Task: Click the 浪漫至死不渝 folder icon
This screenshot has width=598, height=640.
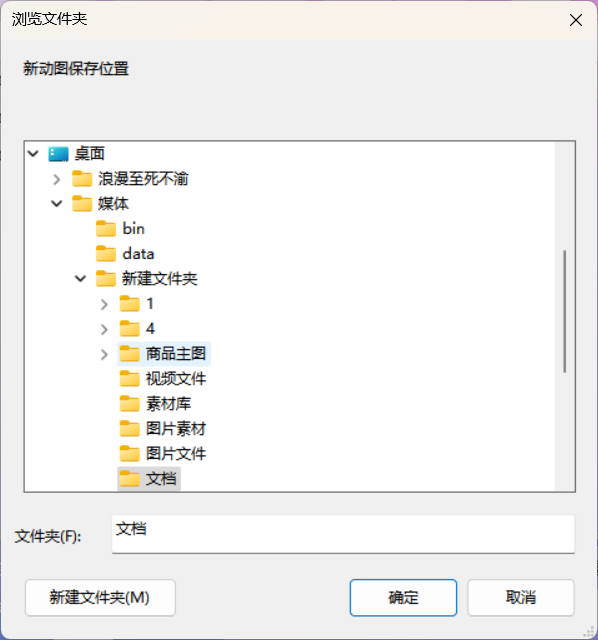Action: tap(82, 179)
